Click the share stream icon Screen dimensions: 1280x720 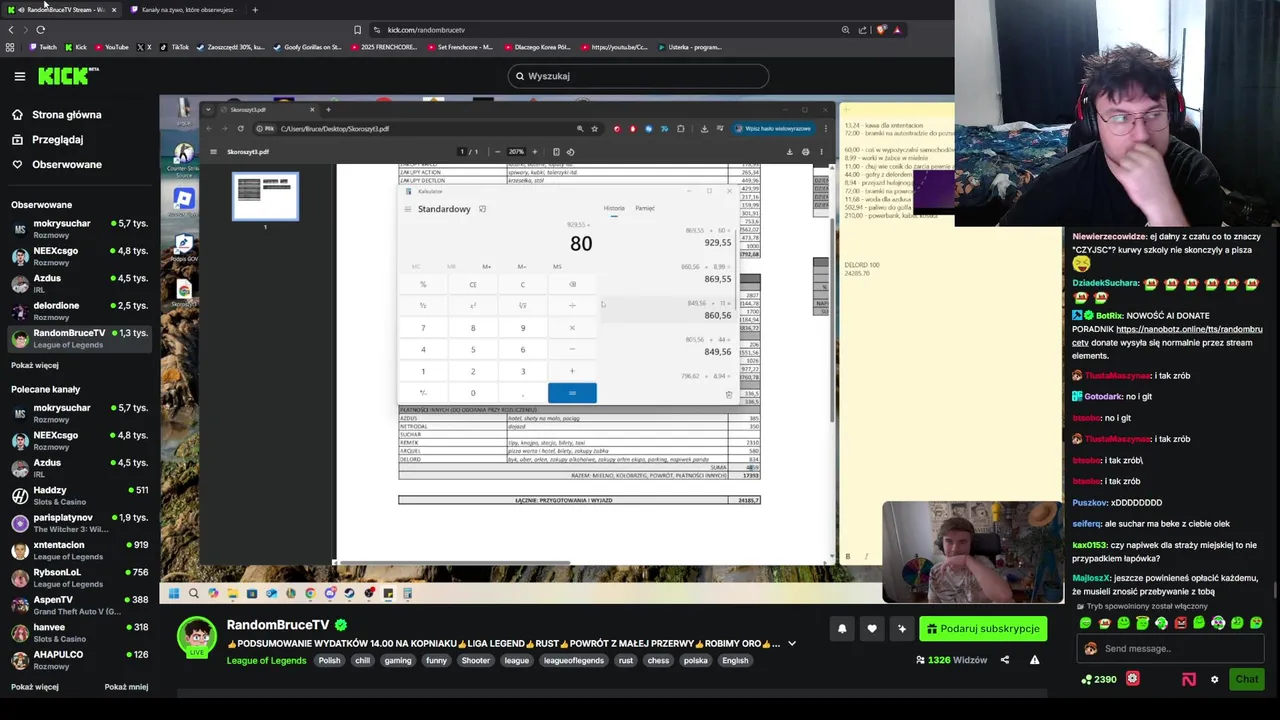(1005, 660)
